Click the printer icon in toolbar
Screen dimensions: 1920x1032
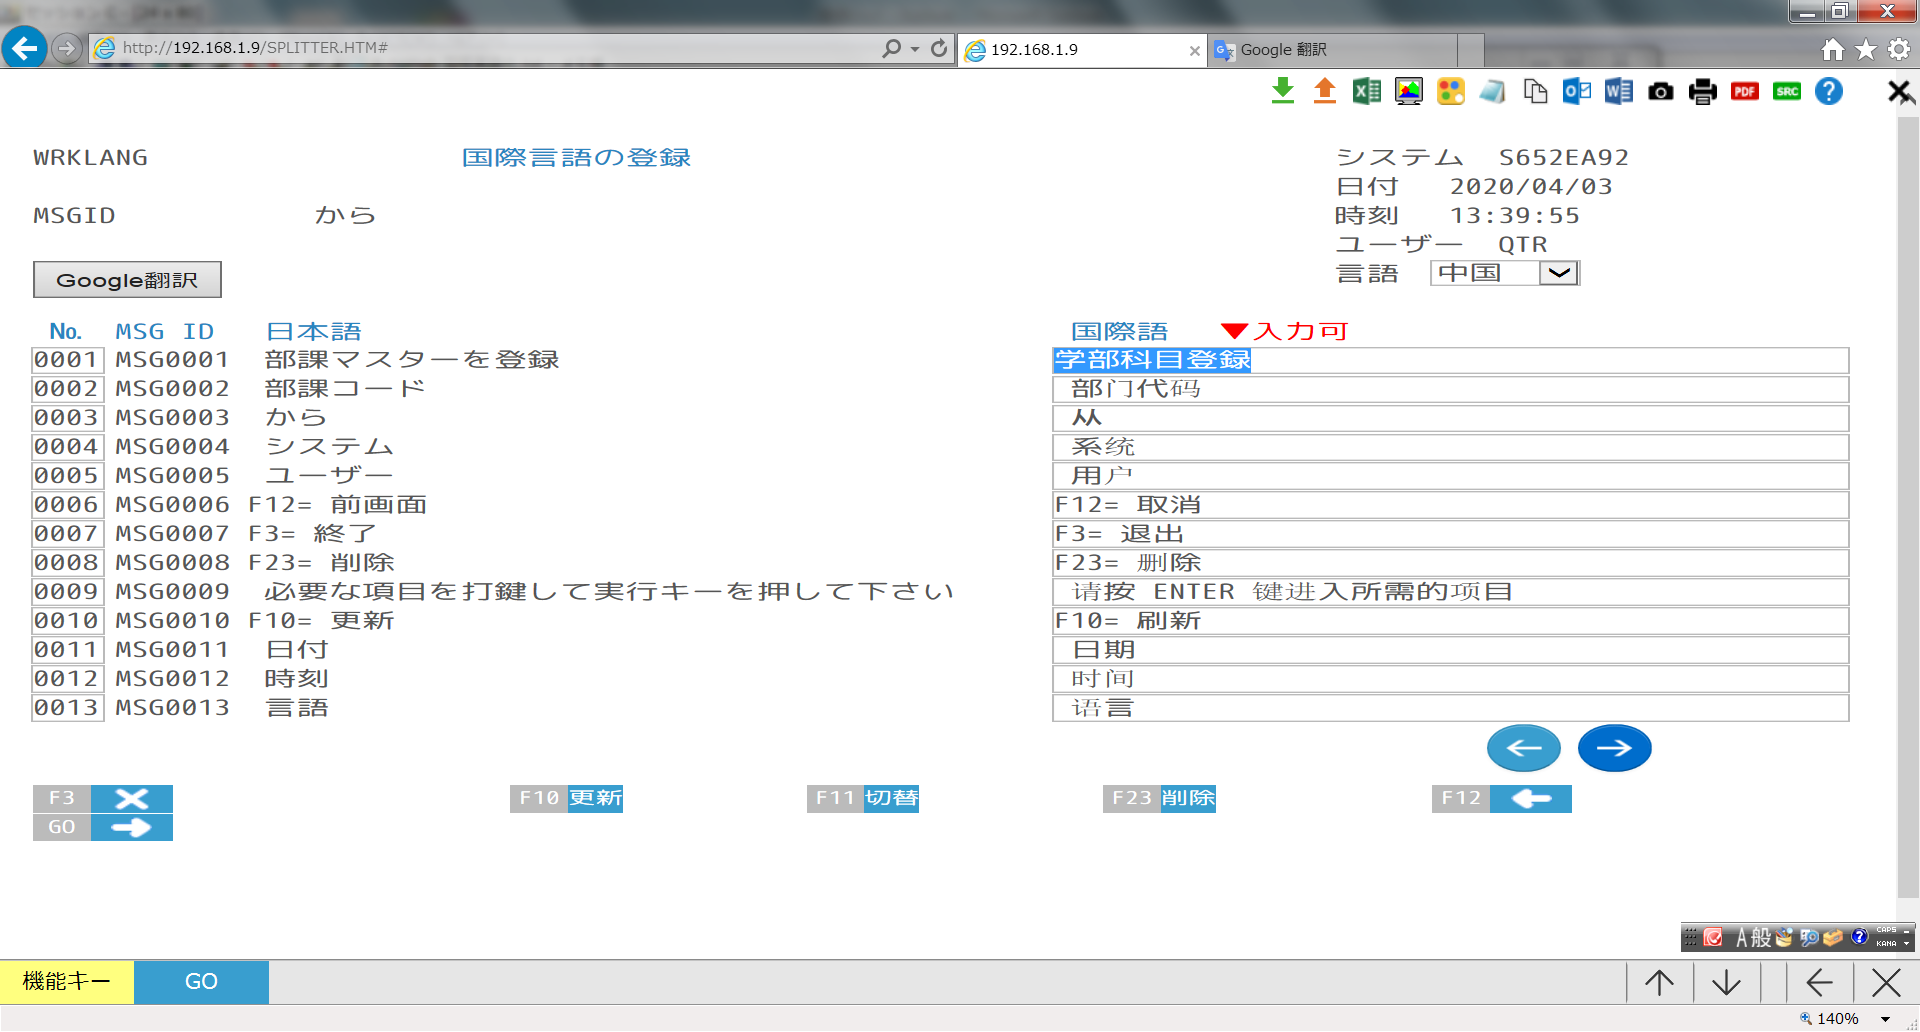pos(1702,92)
